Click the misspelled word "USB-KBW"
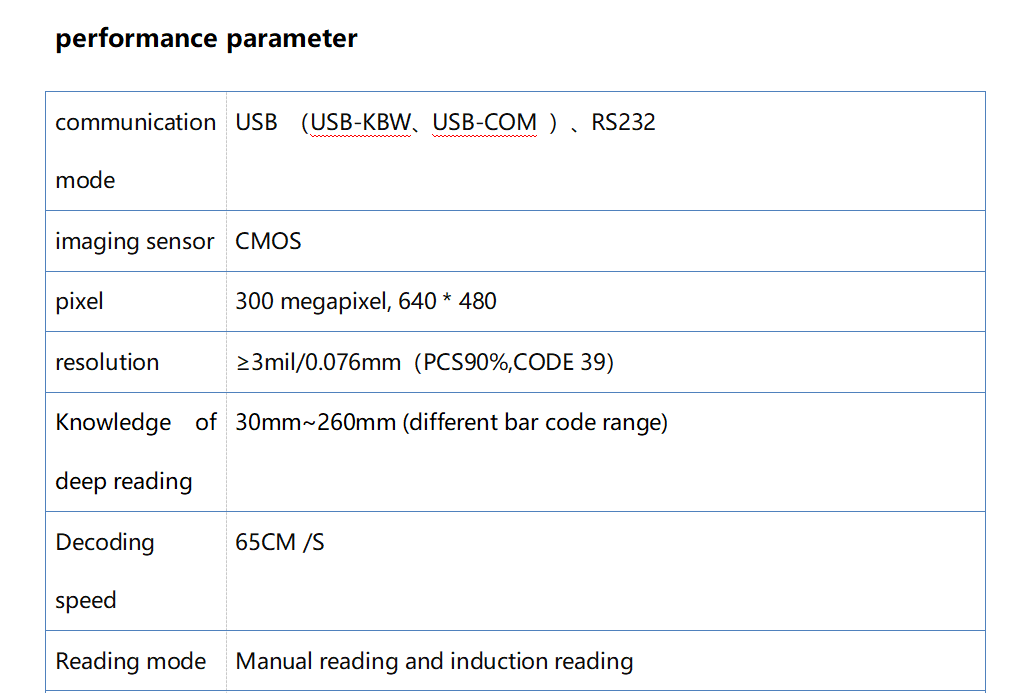1024x693 pixels. click(x=360, y=123)
